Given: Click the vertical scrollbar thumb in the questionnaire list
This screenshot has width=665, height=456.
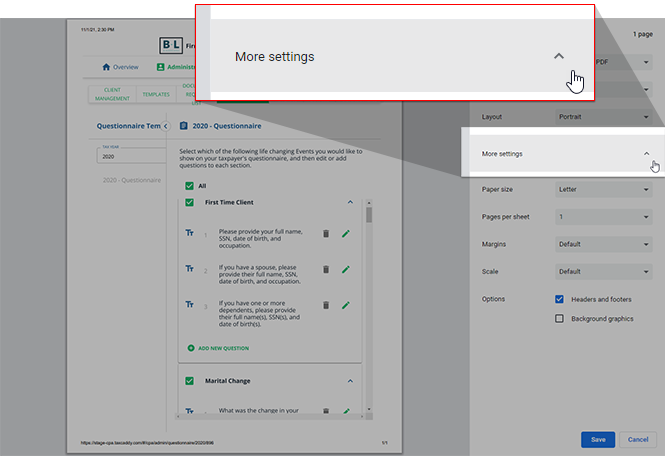Looking at the screenshot, I should coord(369,215).
